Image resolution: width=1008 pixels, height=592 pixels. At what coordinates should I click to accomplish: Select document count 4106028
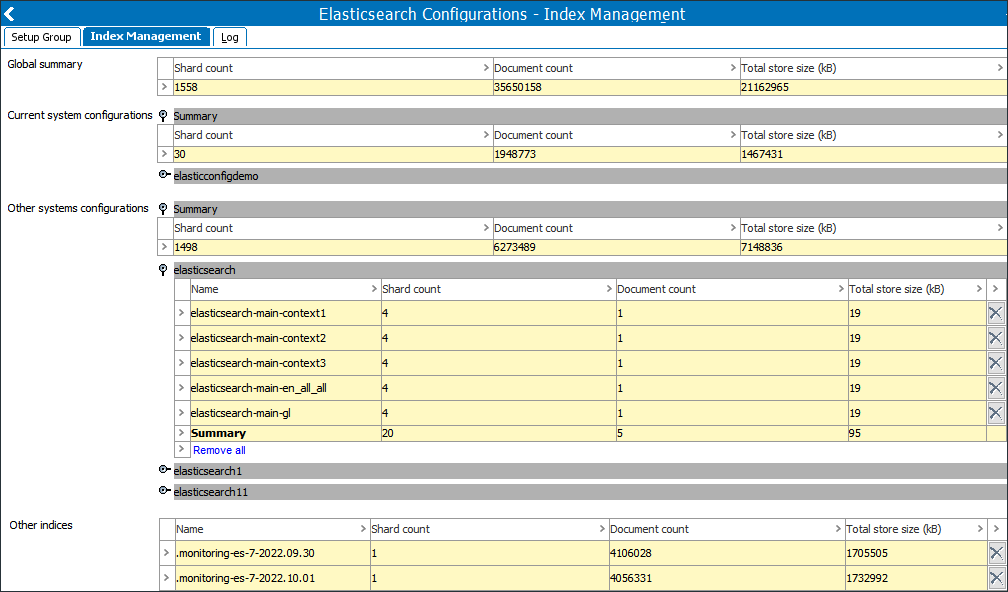click(726, 553)
